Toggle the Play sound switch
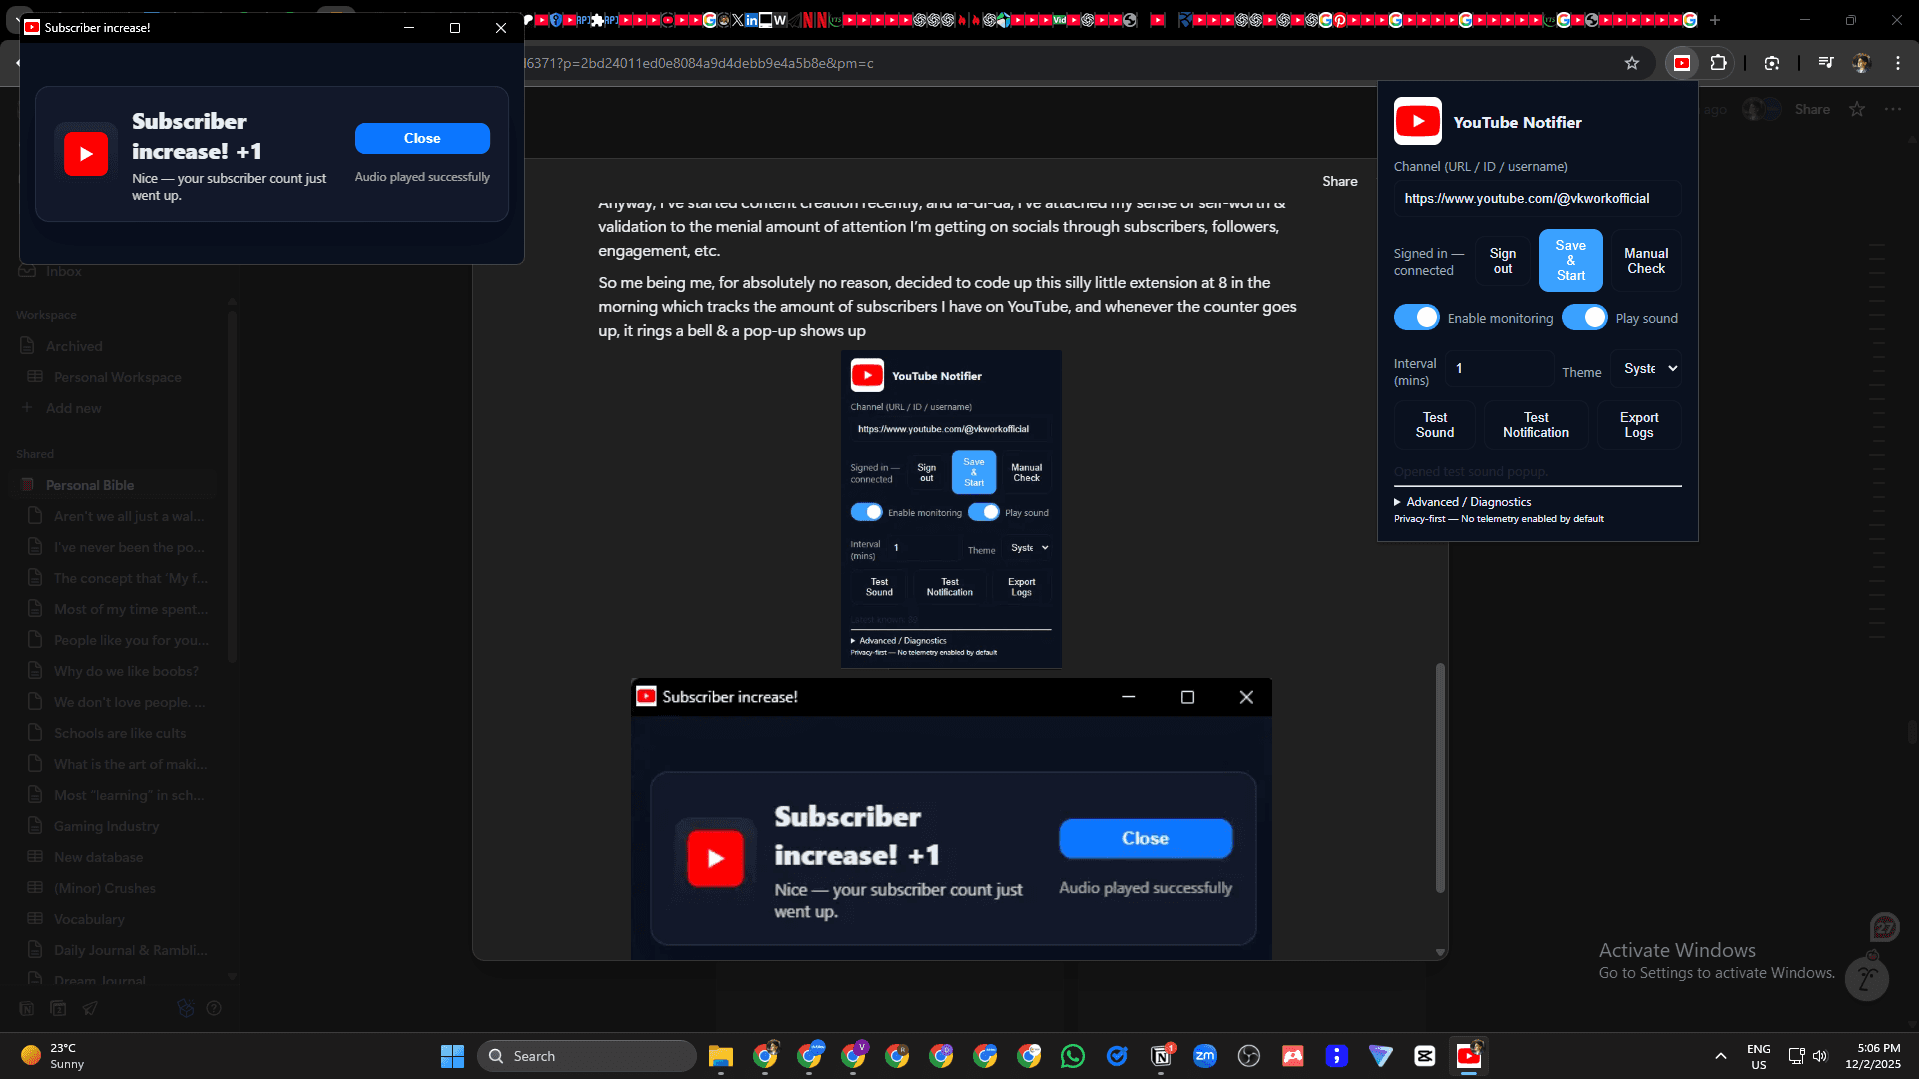The width and height of the screenshot is (1919, 1079). pos(1584,317)
